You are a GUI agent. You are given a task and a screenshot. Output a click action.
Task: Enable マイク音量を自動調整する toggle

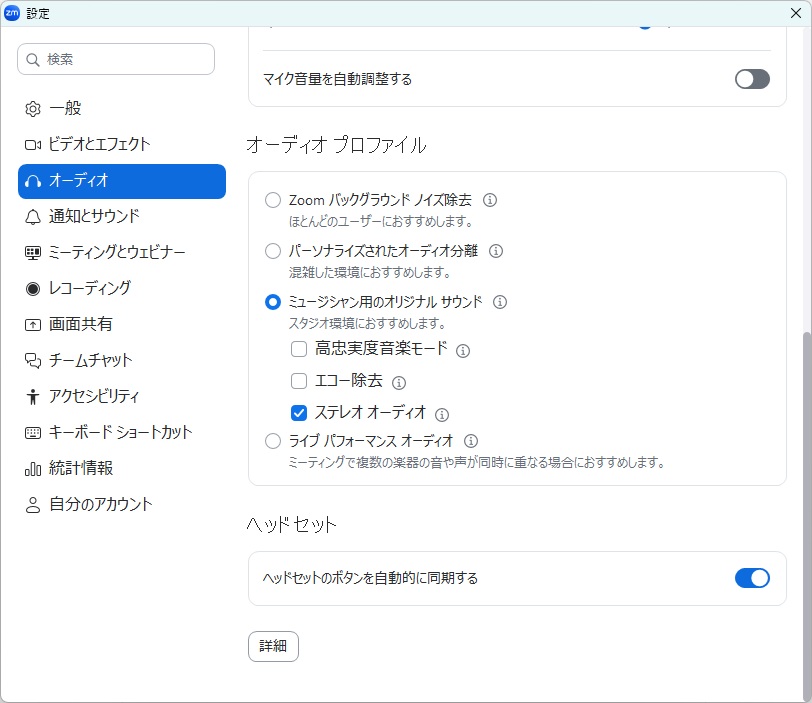pyautogui.click(x=752, y=79)
